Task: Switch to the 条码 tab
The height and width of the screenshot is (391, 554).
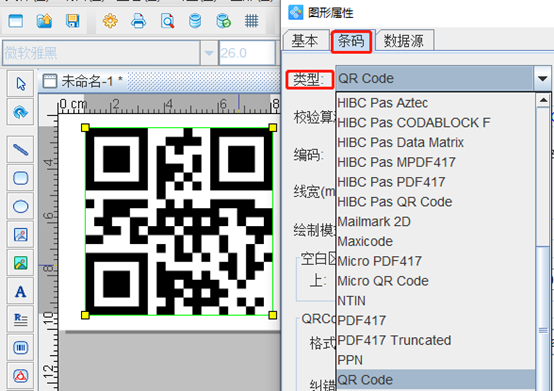Action: tap(351, 41)
